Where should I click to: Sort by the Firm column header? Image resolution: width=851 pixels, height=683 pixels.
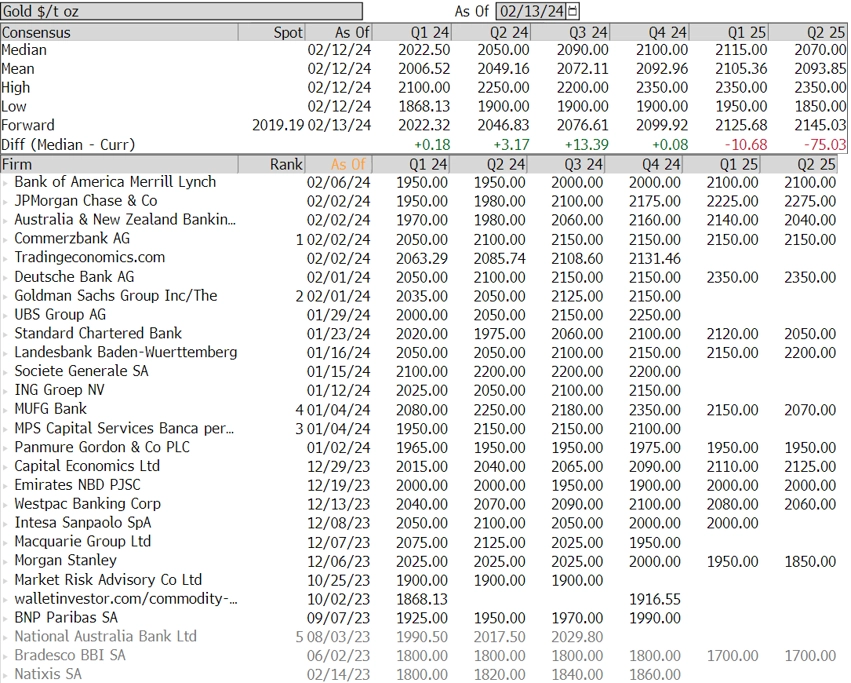coord(119,164)
